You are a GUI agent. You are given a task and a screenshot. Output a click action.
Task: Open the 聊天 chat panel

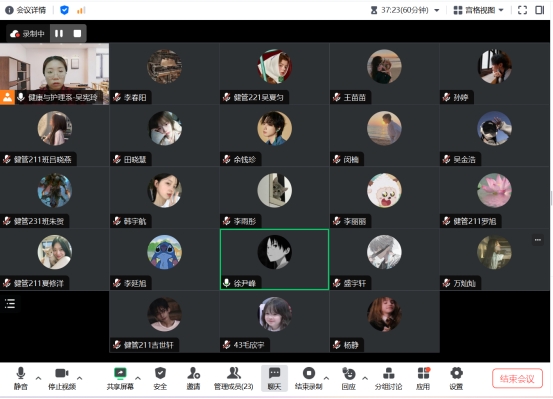274,378
